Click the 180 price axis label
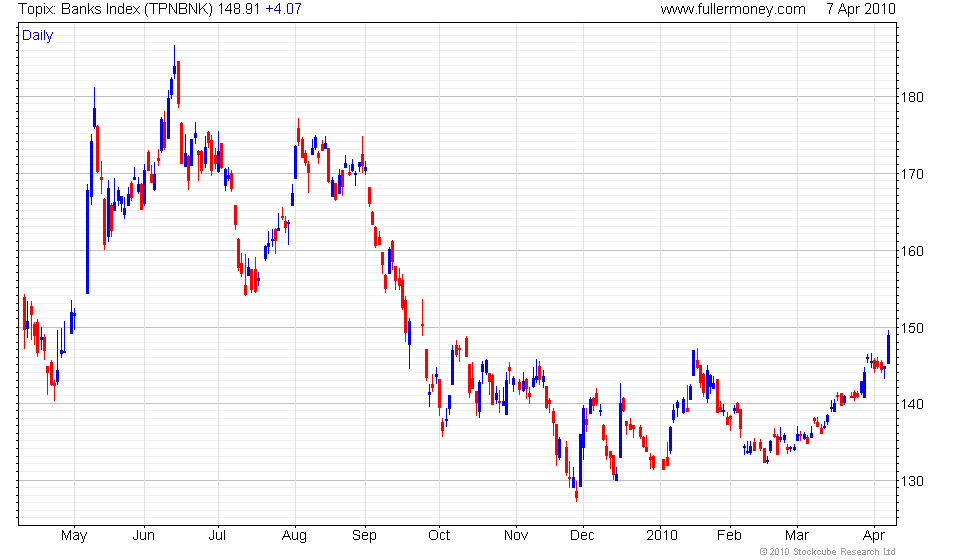This screenshot has height=560, width=980. click(x=911, y=97)
